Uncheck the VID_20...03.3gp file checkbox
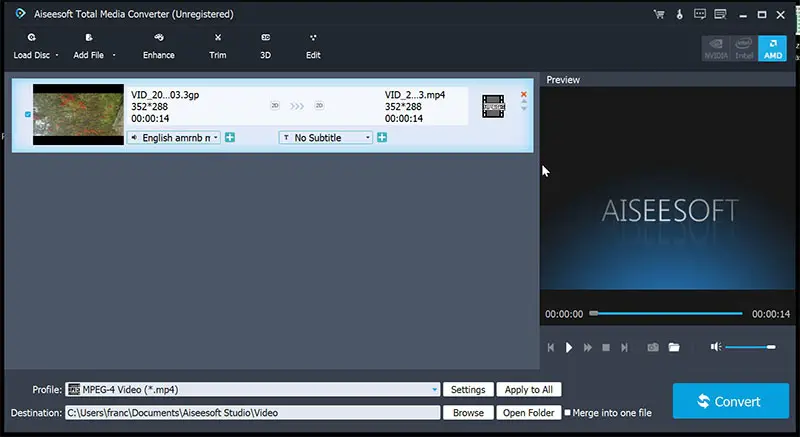800x437 pixels. pyautogui.click(x=28, y=114)
